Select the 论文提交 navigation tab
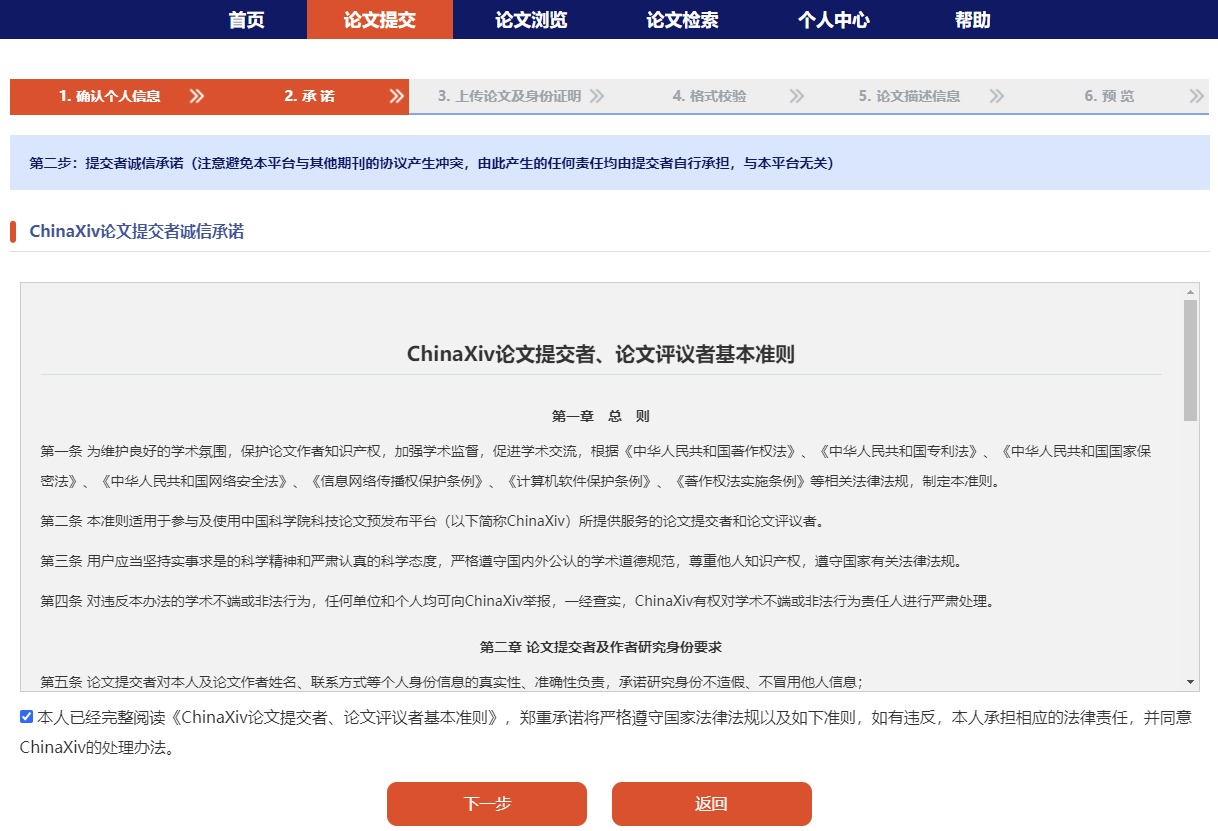This screenshot has height=831, width=1218. coord(379,20)
